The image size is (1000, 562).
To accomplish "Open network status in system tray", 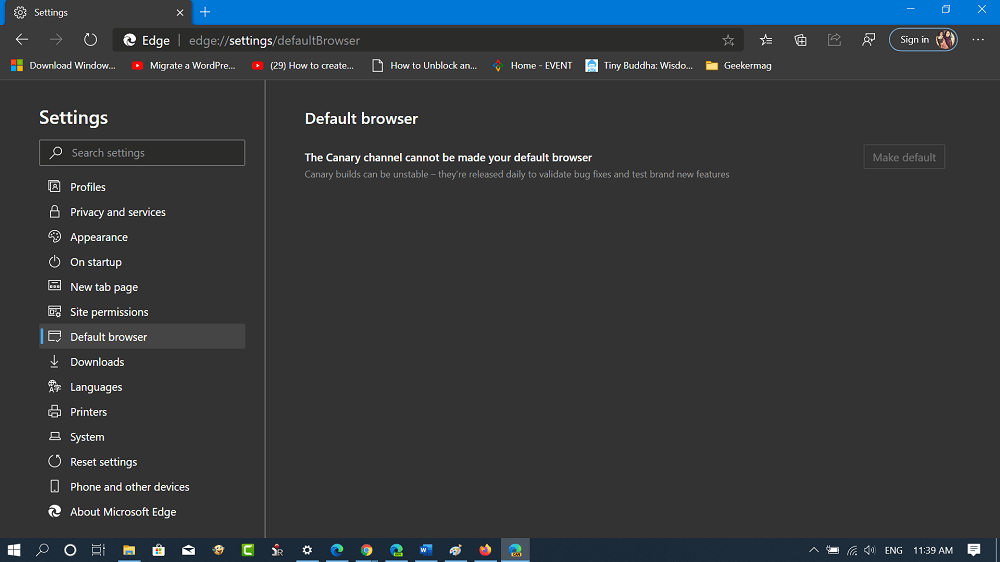I will [x=852, y=550].
